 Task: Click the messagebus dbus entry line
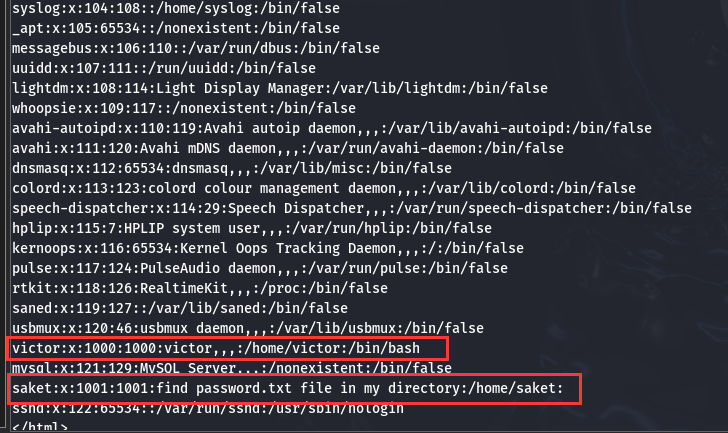(195, 48)
